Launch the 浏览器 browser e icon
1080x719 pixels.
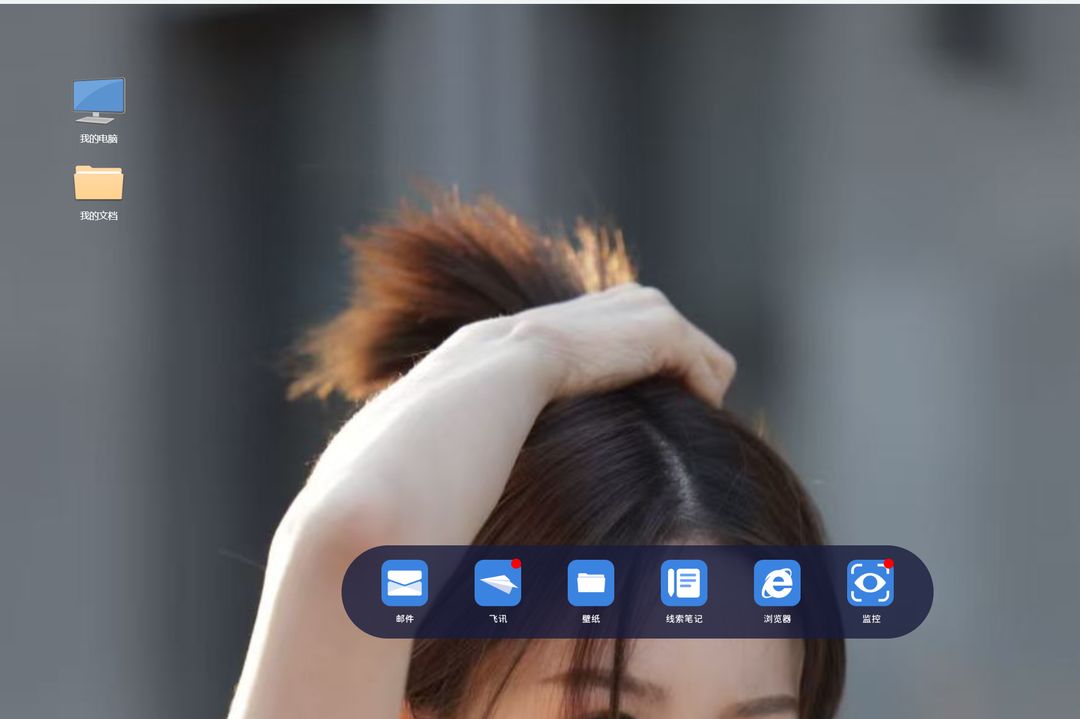[x=777, y=583]
